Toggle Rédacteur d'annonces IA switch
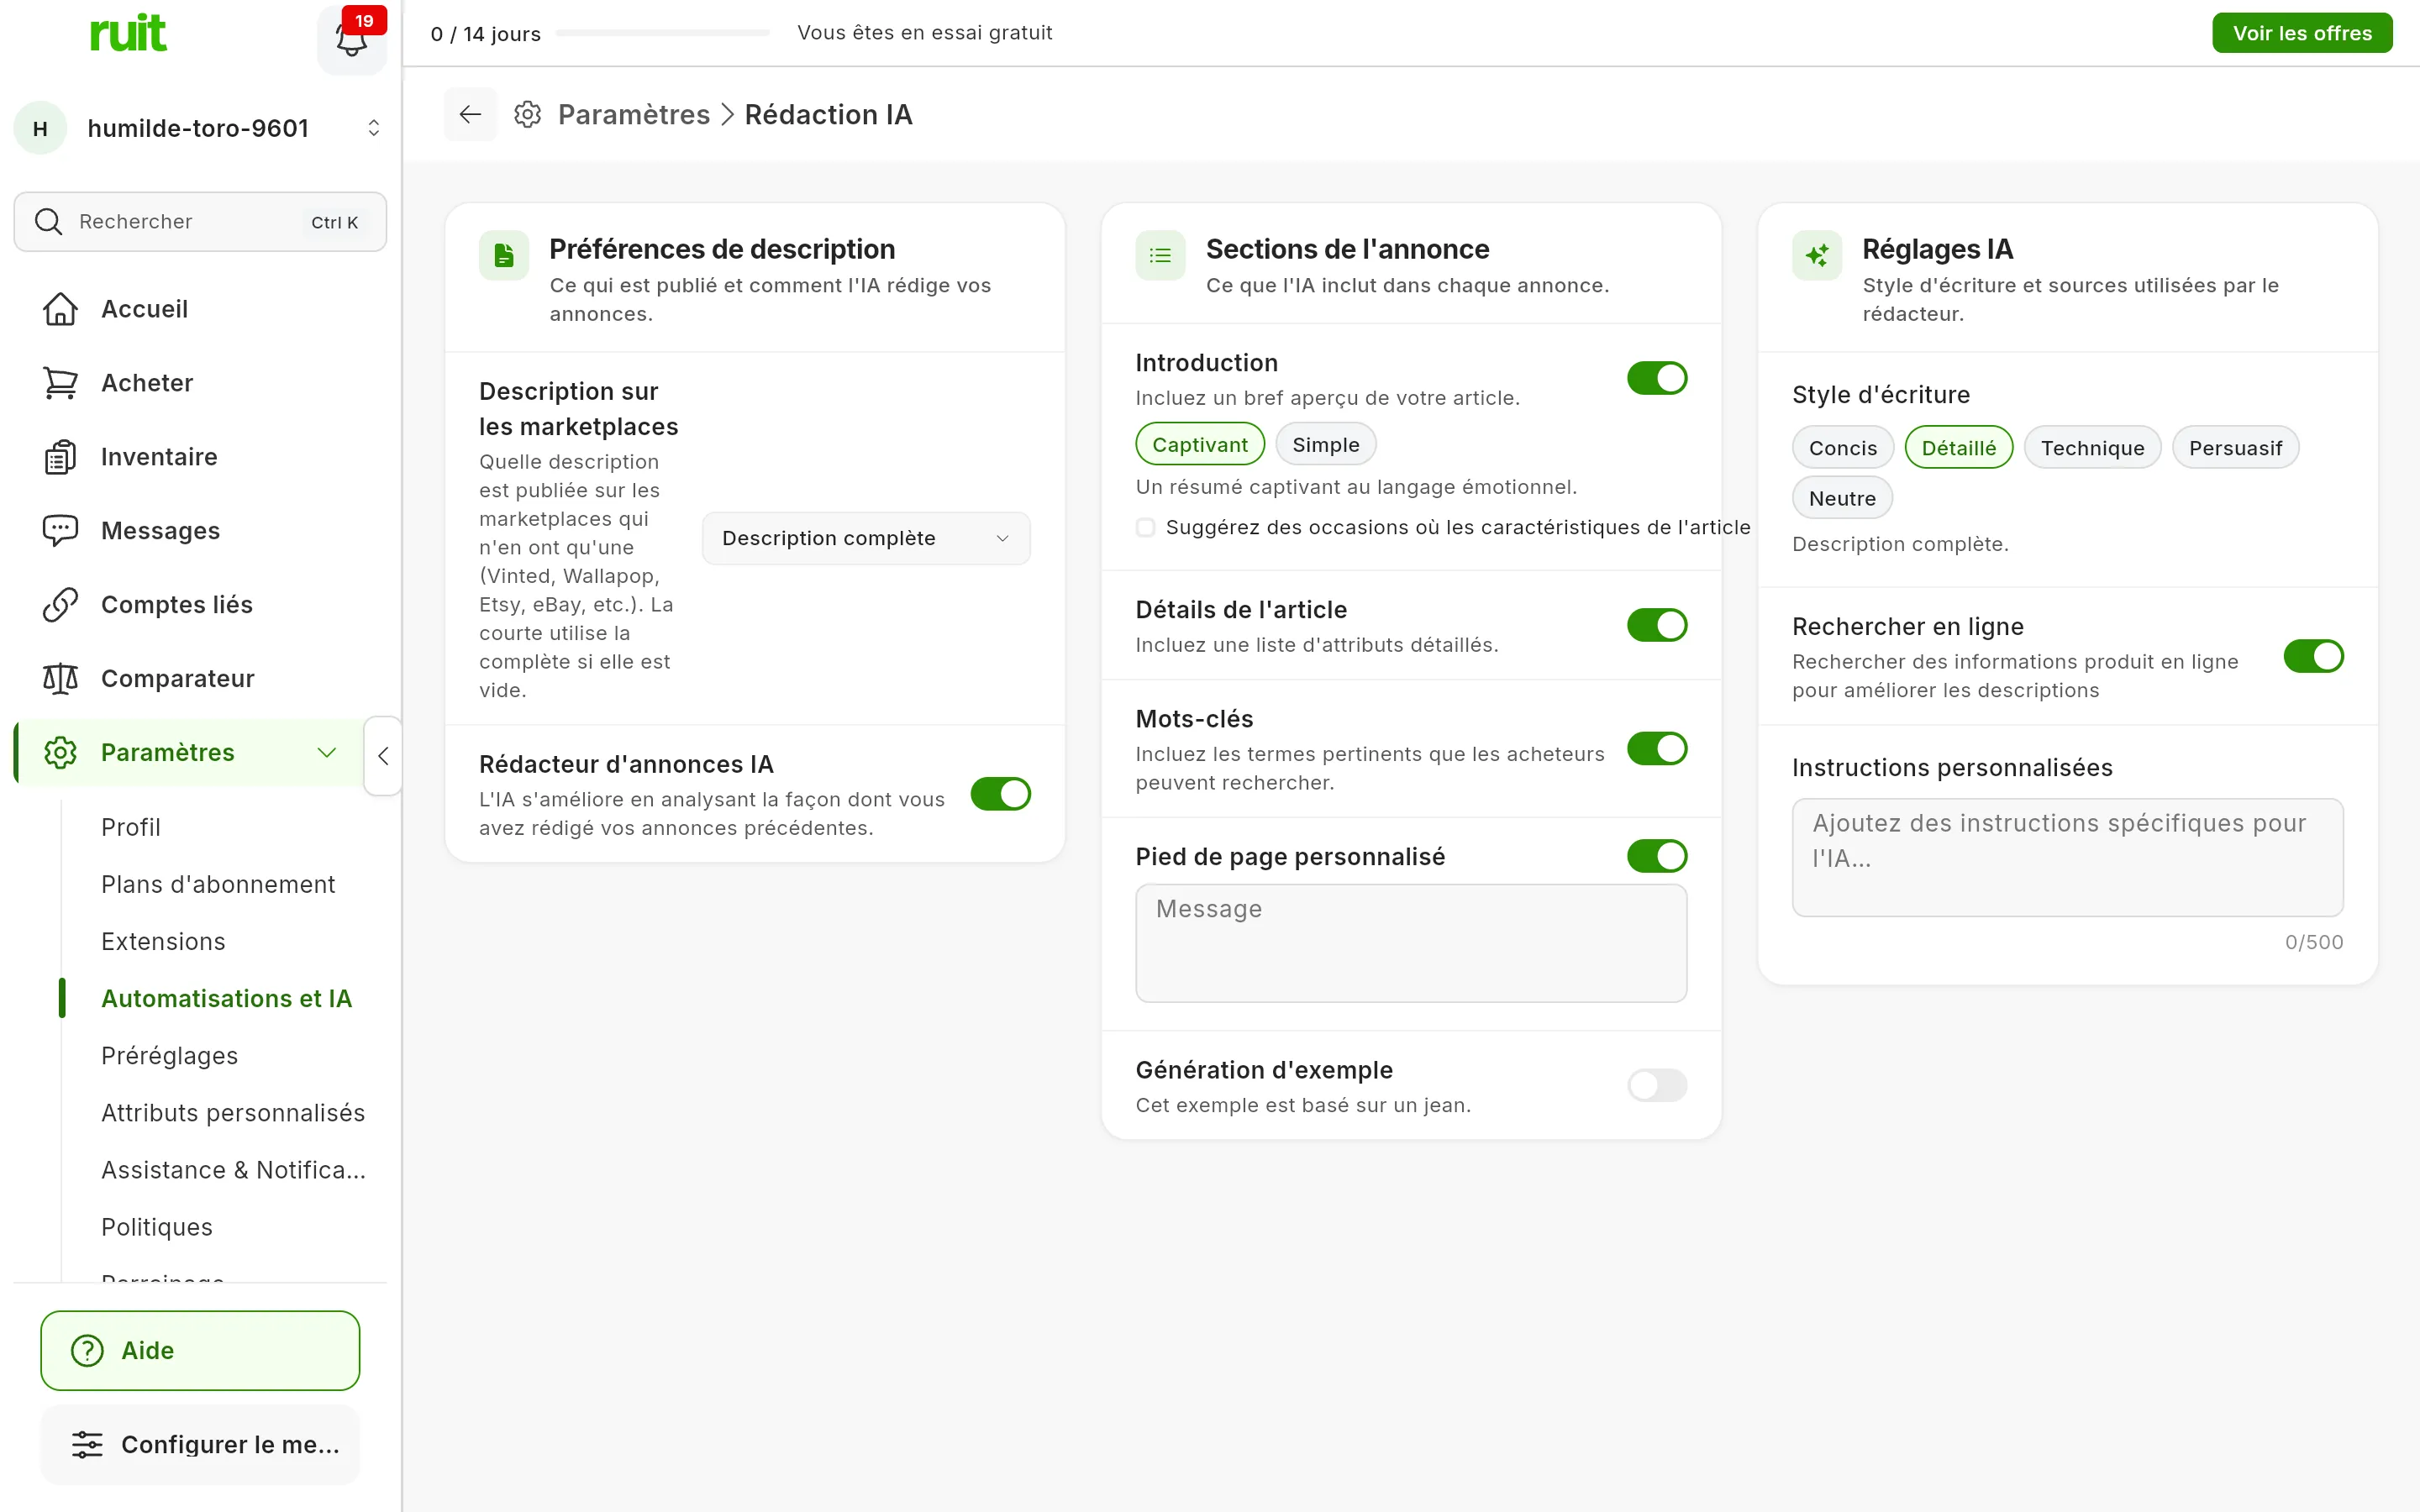2420x1512 pixels. (x=1000, y=794)
